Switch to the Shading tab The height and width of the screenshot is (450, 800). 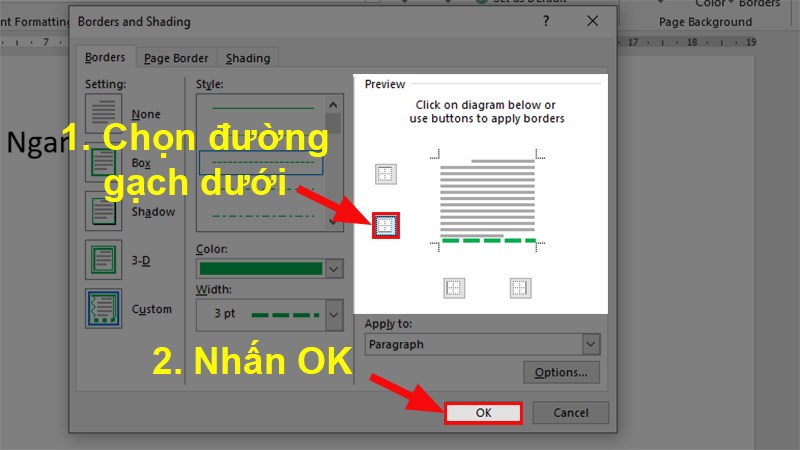click(246, 58)
